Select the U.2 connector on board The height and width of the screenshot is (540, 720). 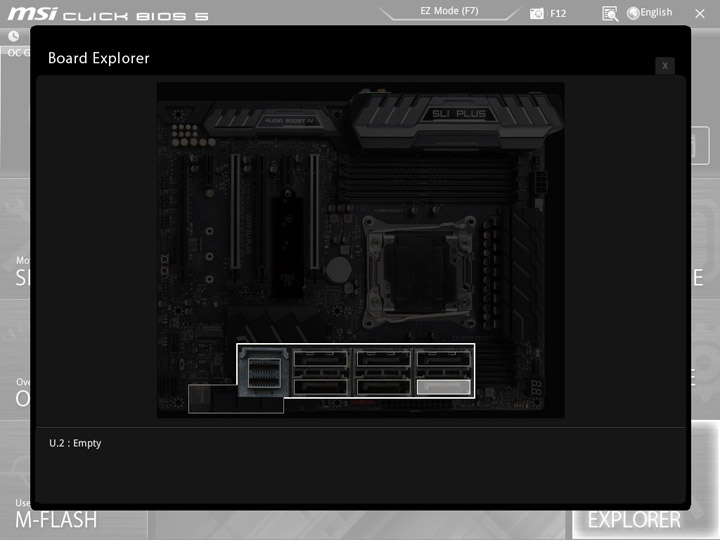pos(264,372)
